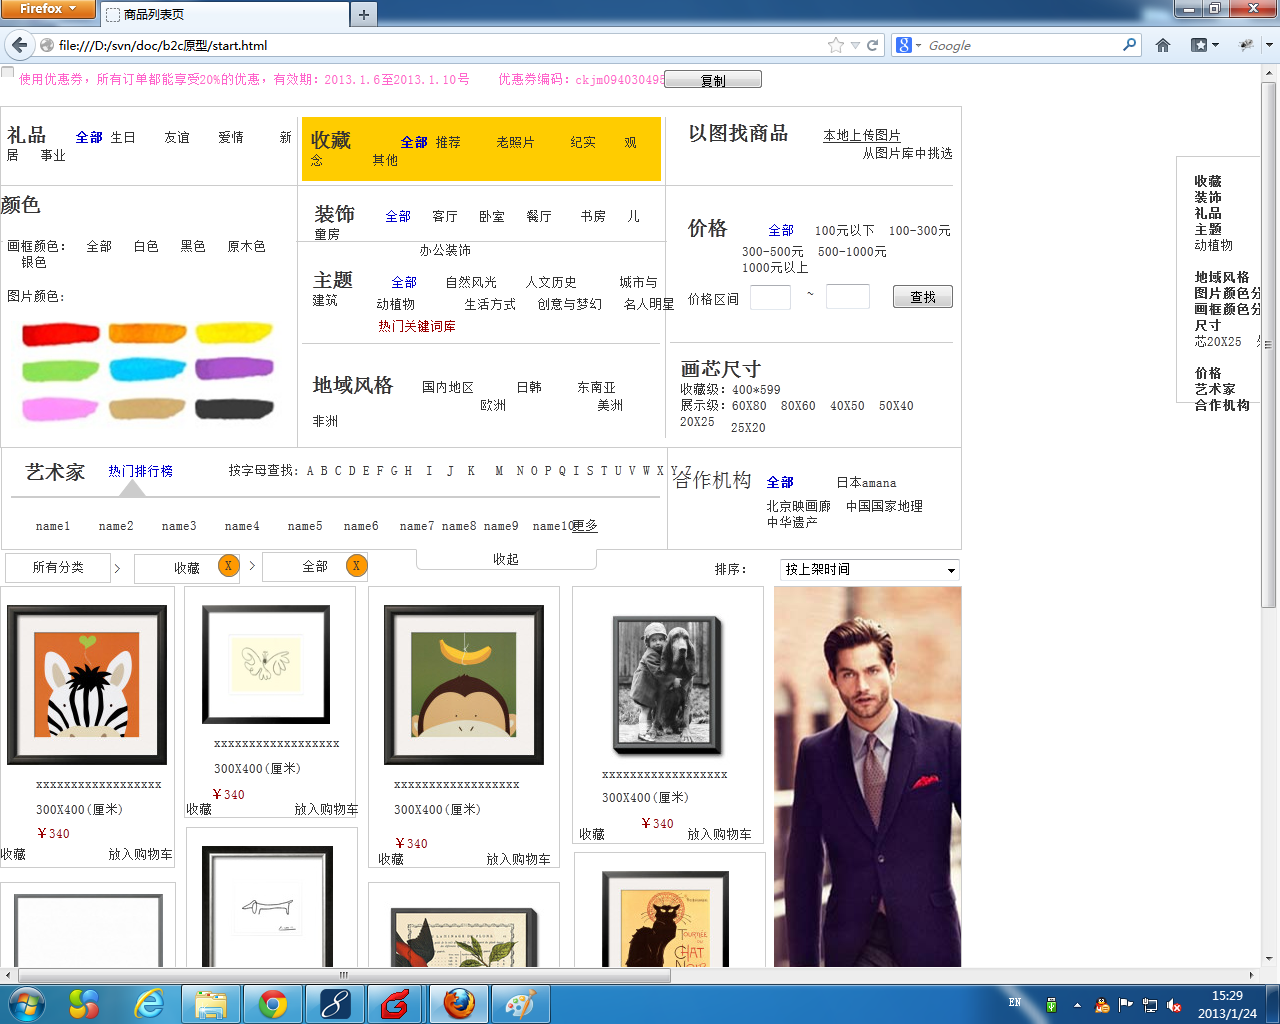Viewport: 1280px width, 1024px height.
Task: Open the 按上架时间 sort dropdown
Action: [870, 569]
